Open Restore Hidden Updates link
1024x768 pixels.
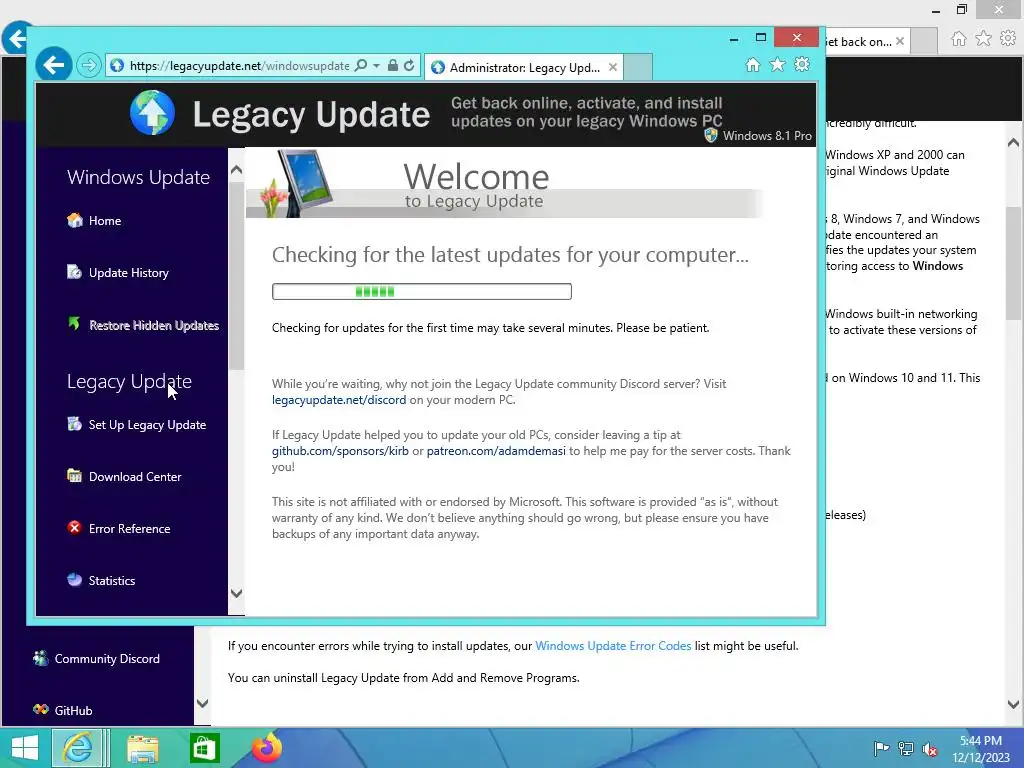[x=154, y=325]
